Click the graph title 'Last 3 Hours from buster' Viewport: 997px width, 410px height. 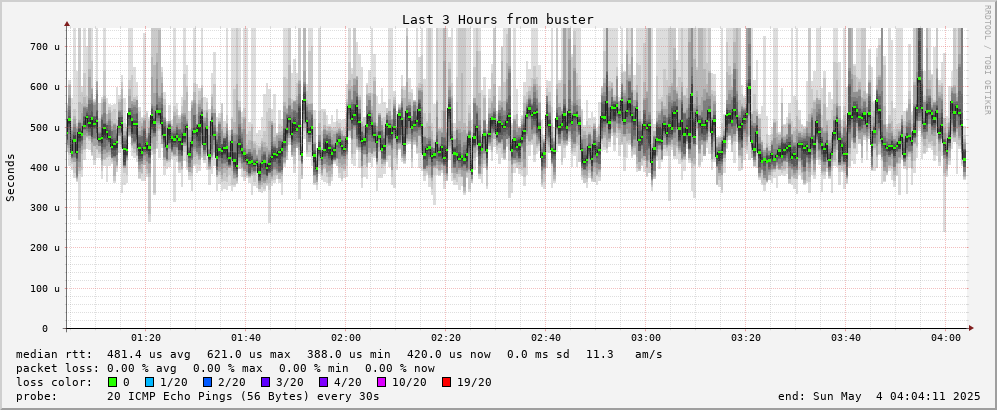click(498, 20)
